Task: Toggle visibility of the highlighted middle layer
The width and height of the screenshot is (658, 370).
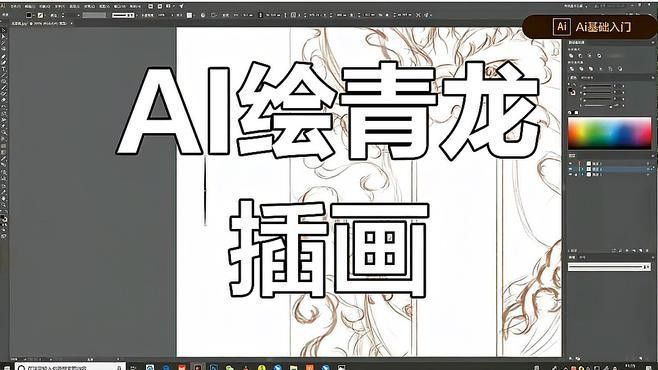Action: click(570, 169)
